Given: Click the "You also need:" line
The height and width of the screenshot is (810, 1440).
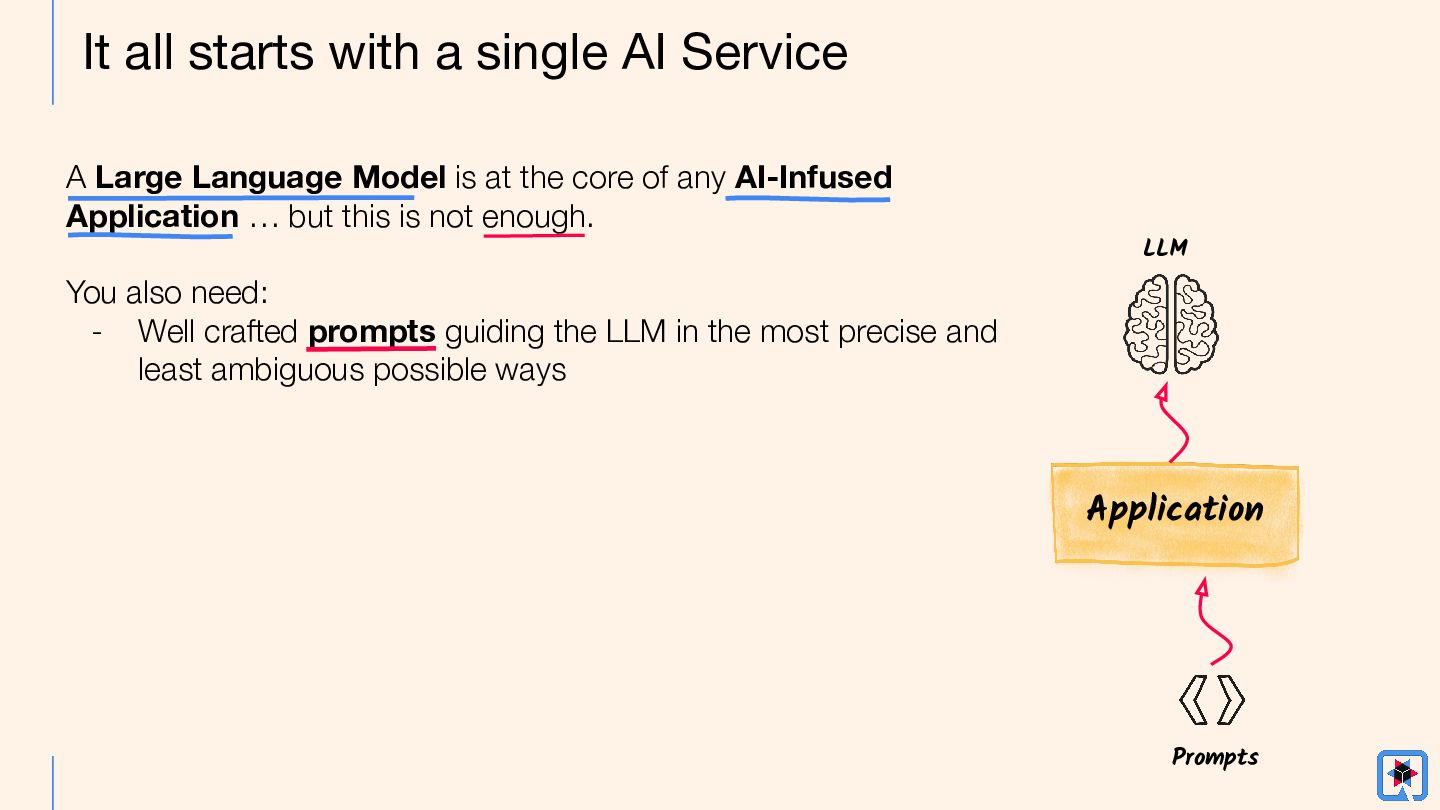Looking at the screenshot, I should [166, 293].
